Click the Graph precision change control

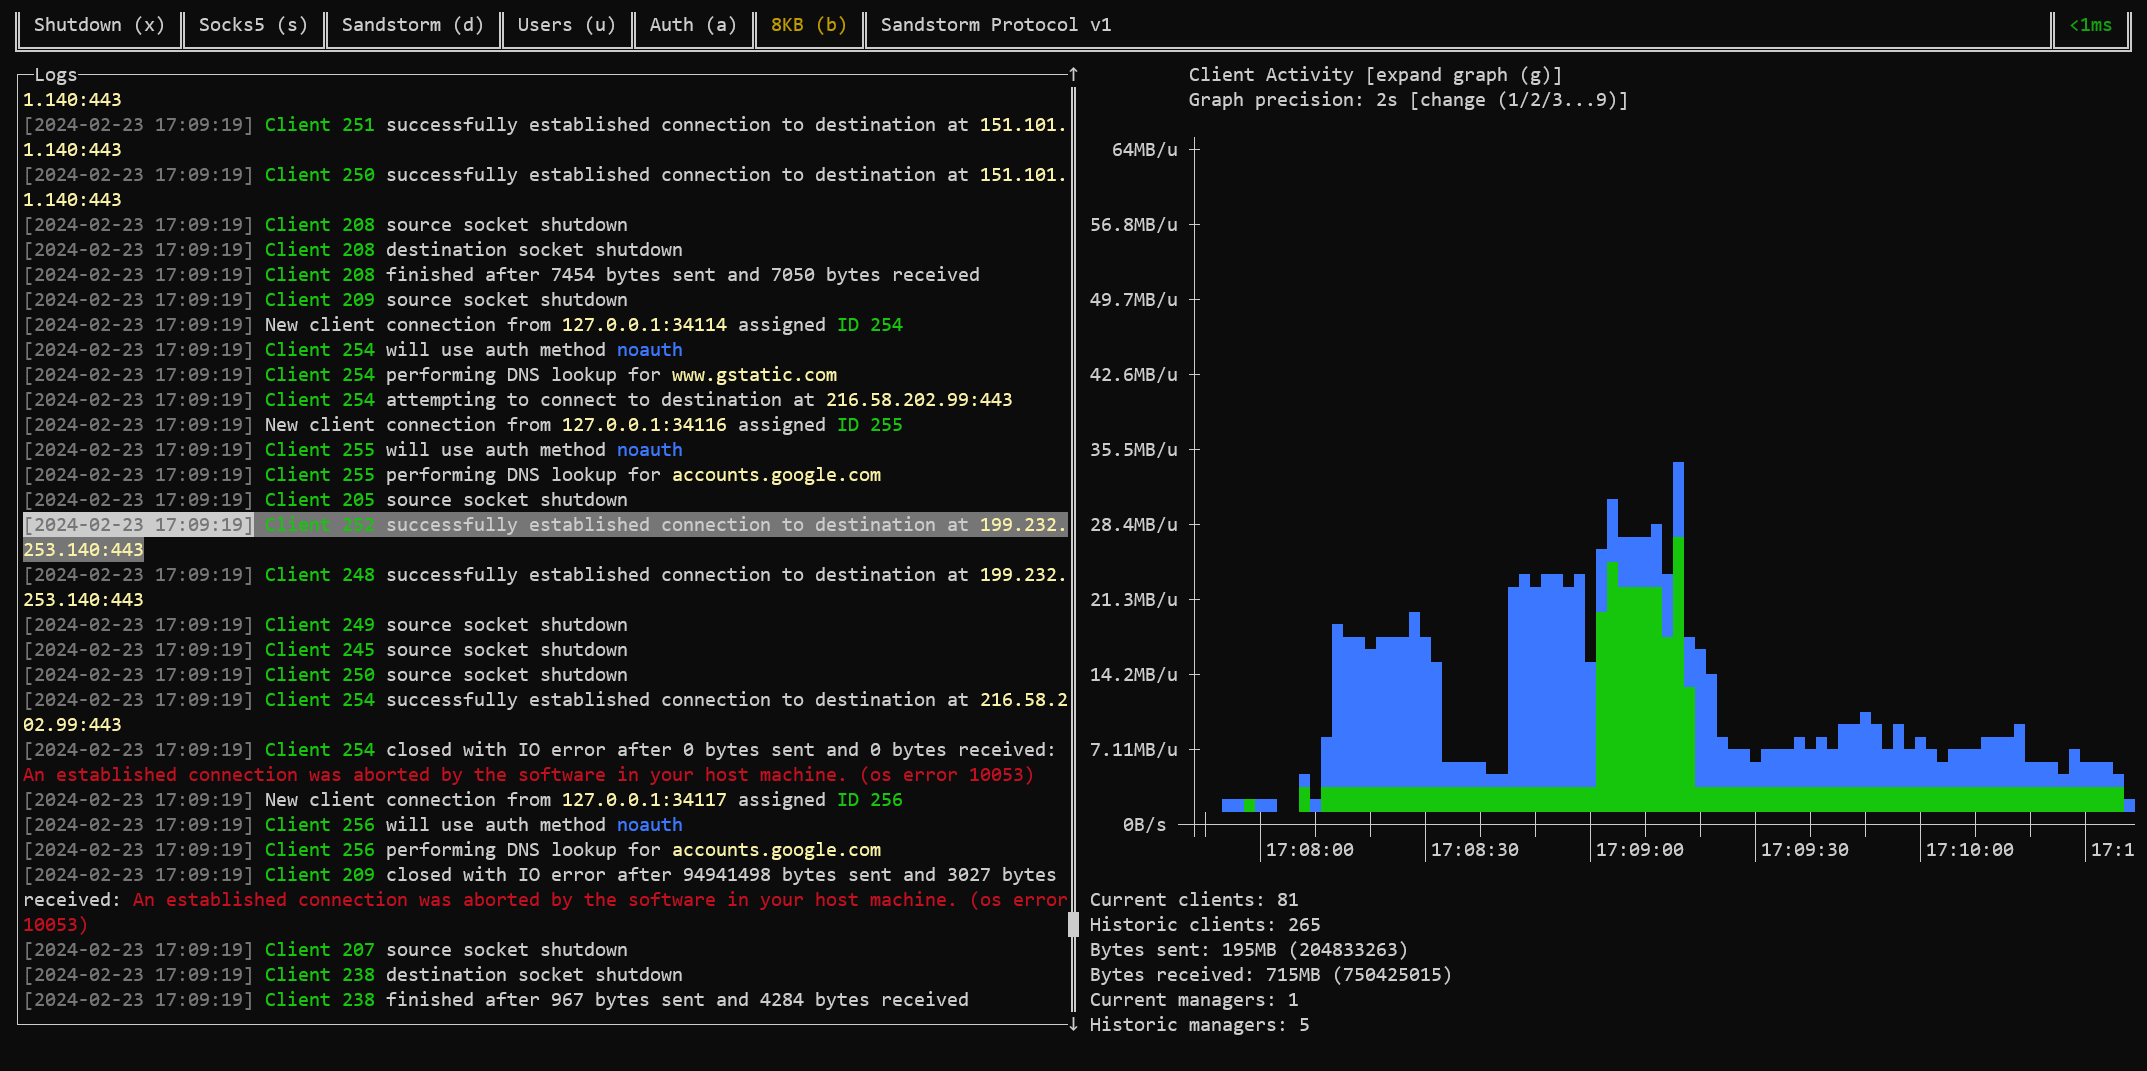[1518, 100]
